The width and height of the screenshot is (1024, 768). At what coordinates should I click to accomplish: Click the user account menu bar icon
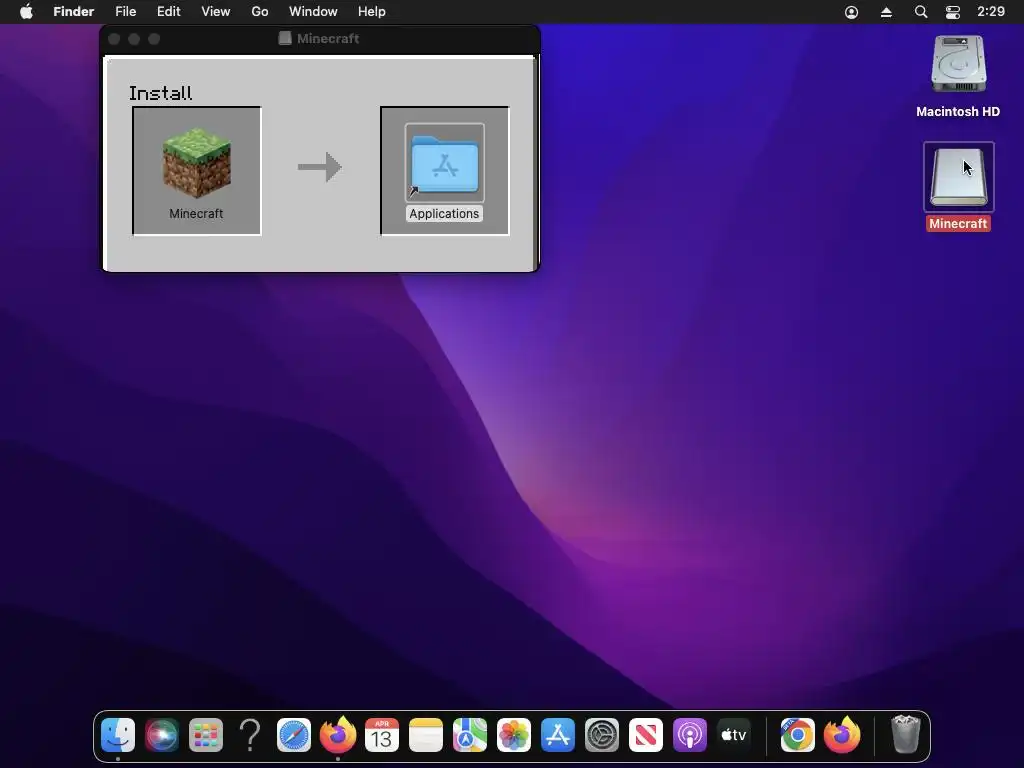(x=852, y=12)
